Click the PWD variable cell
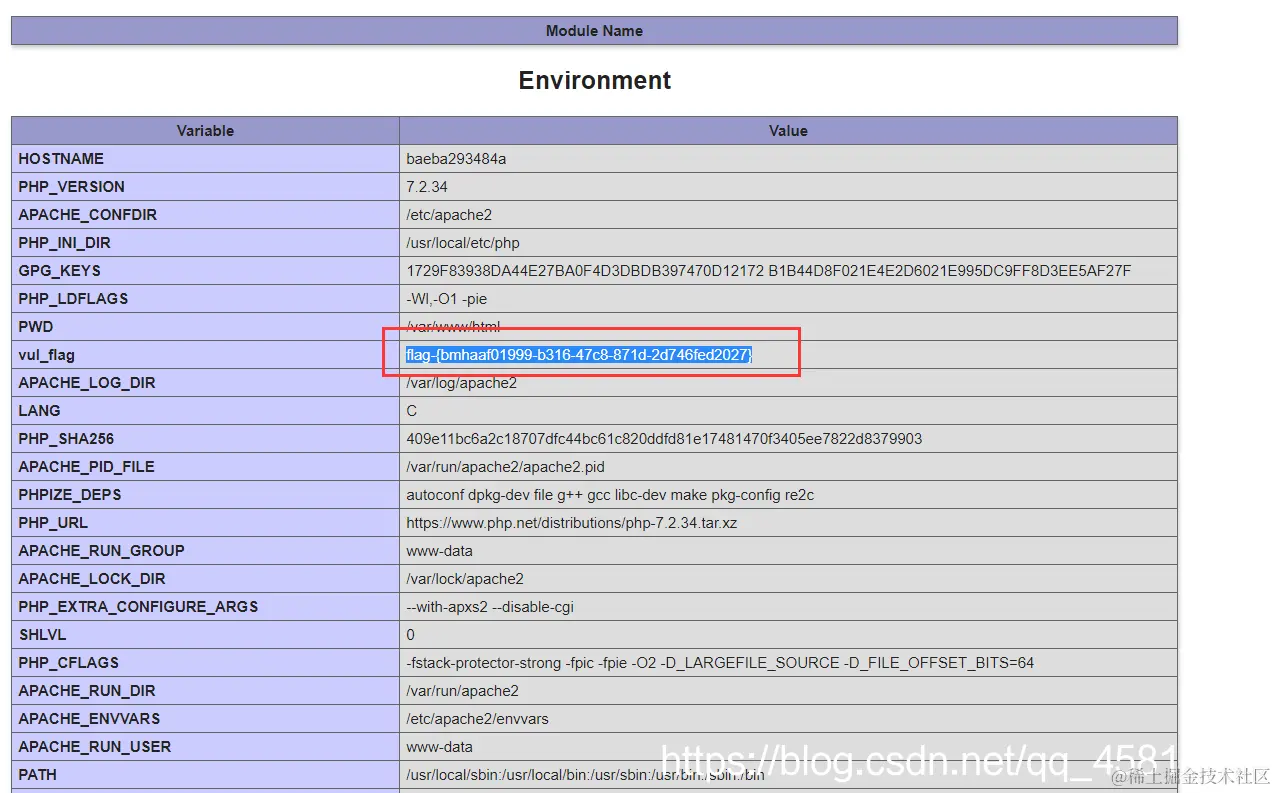Viewport: 1277px width, 793px height. [205, 327]
